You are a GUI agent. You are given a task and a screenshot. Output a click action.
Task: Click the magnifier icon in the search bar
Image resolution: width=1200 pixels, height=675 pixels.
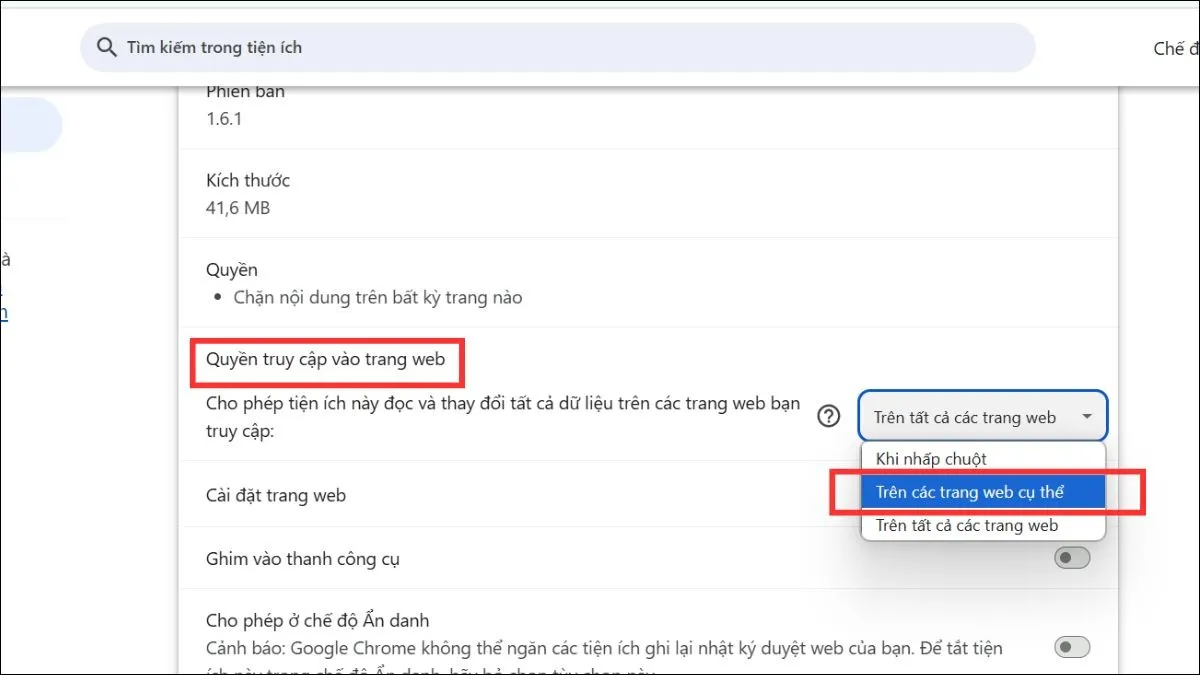pos(105,47)
